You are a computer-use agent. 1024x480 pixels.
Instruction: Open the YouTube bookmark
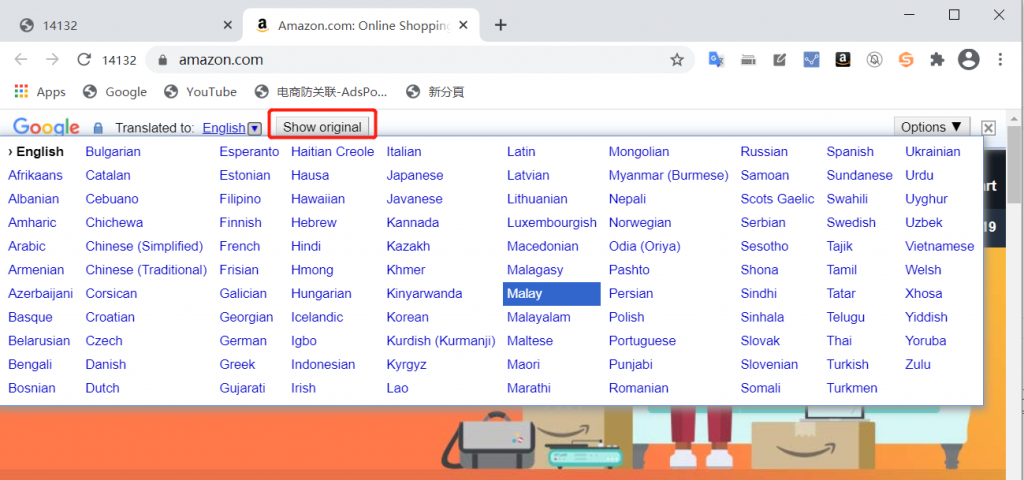pos(200,91)
